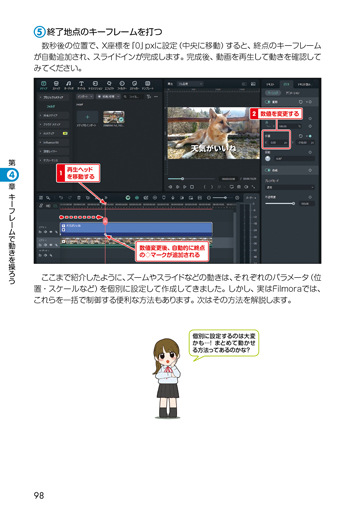Open the Templates icon in top toolbar

point(147,83)
